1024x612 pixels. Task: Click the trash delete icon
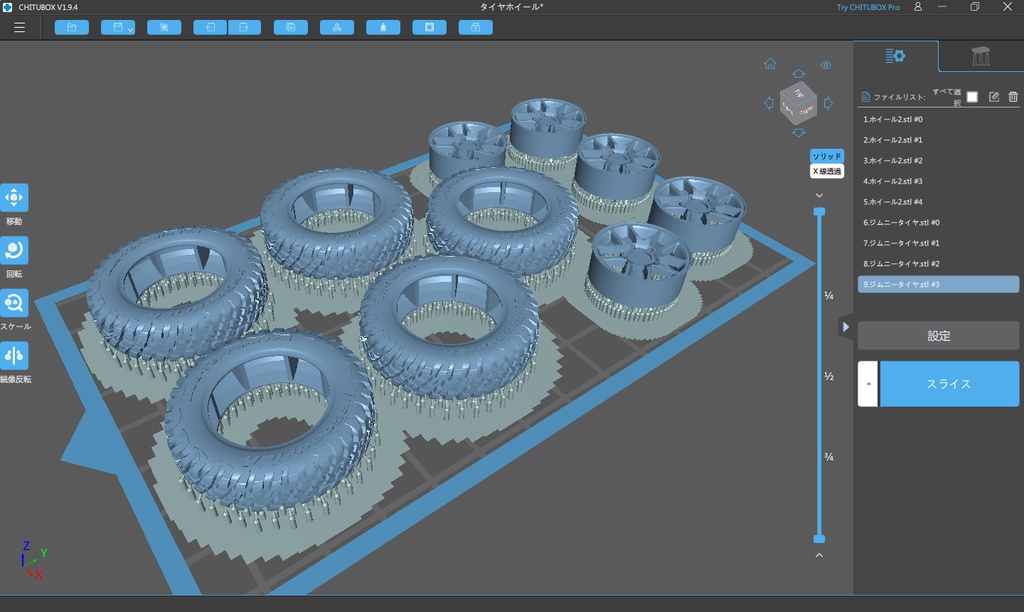[1013, 97]
